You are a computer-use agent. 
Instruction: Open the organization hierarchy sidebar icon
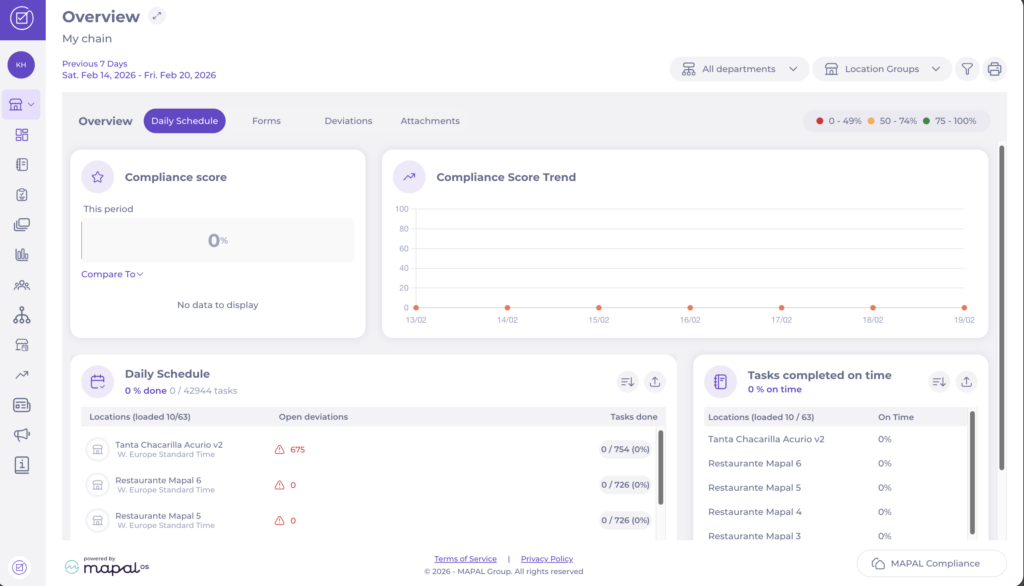pos(22,315)
